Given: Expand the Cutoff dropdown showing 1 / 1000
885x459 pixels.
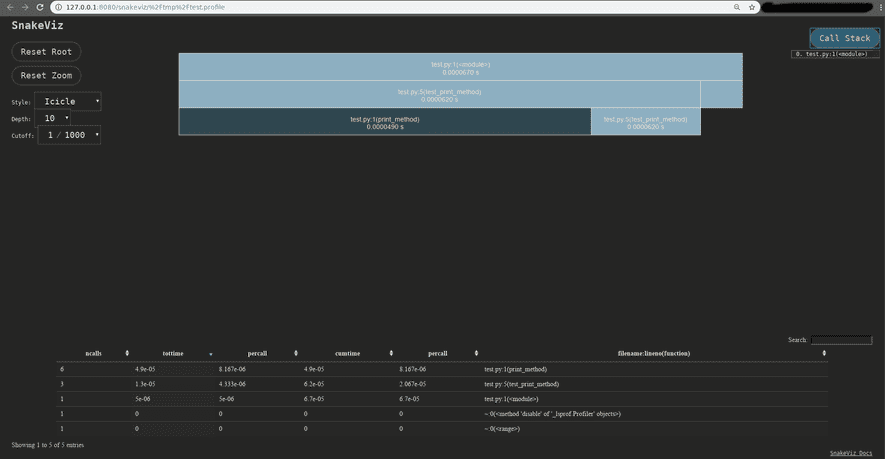Looking at the screenshot, I should [69, 135].
